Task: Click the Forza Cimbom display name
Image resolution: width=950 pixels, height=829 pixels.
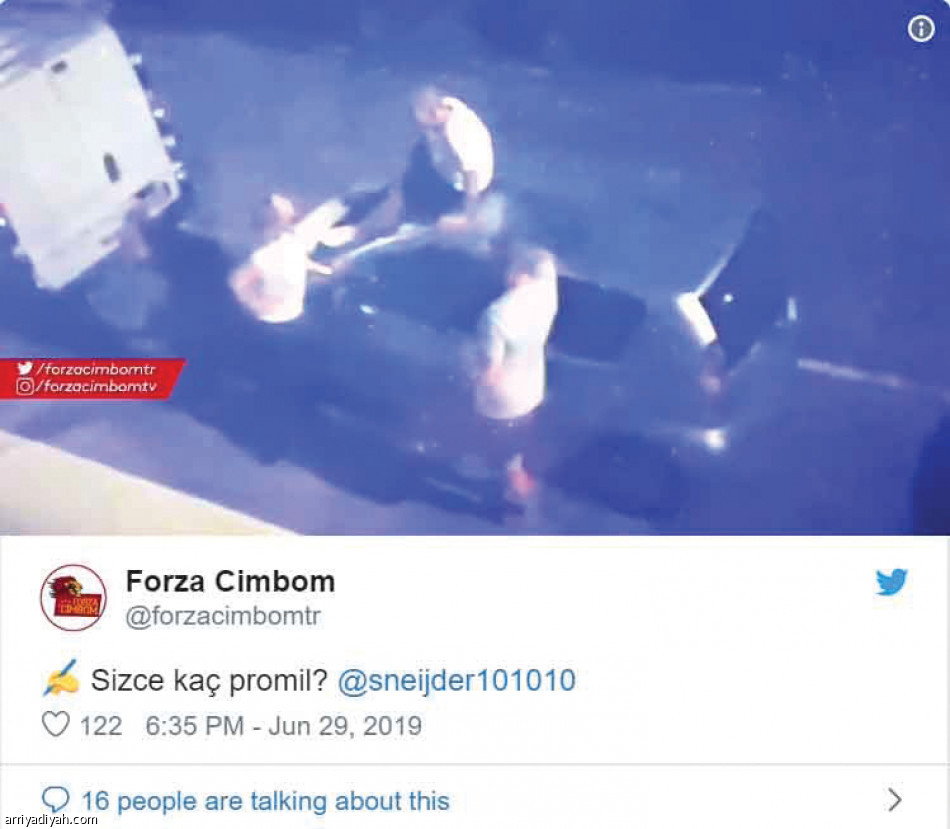Action: (230, 581)
